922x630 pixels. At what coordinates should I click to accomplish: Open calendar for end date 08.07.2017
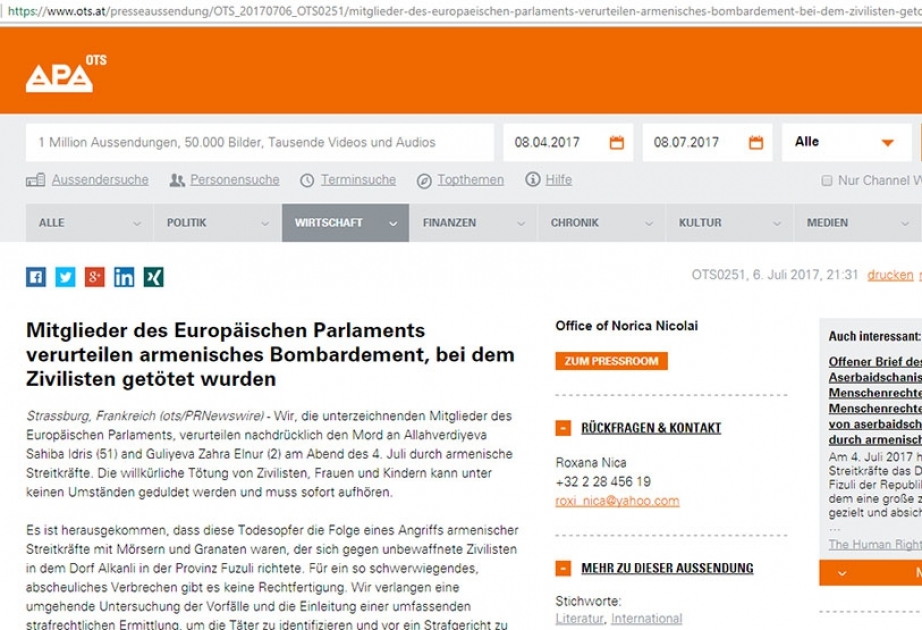pos(756,142)
